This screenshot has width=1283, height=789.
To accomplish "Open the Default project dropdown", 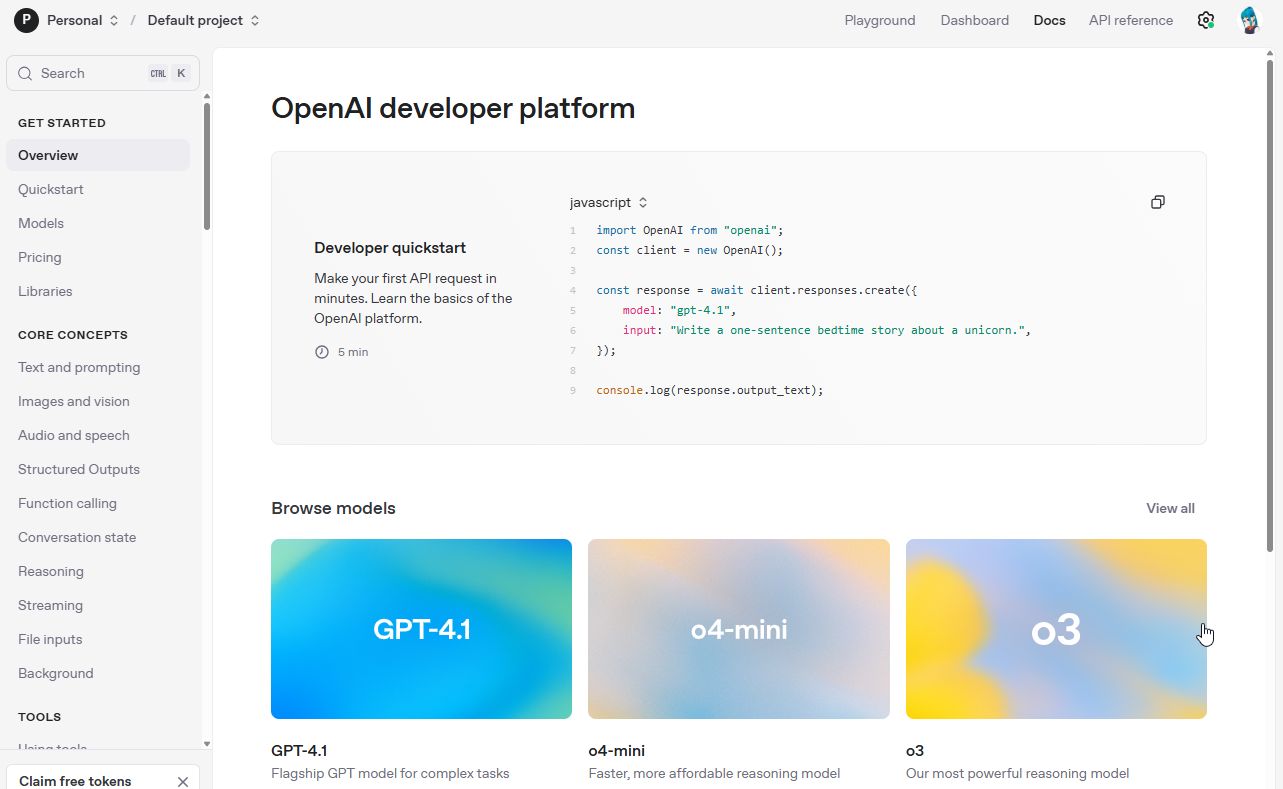I will pyautogui.click(x=203, y=20).
